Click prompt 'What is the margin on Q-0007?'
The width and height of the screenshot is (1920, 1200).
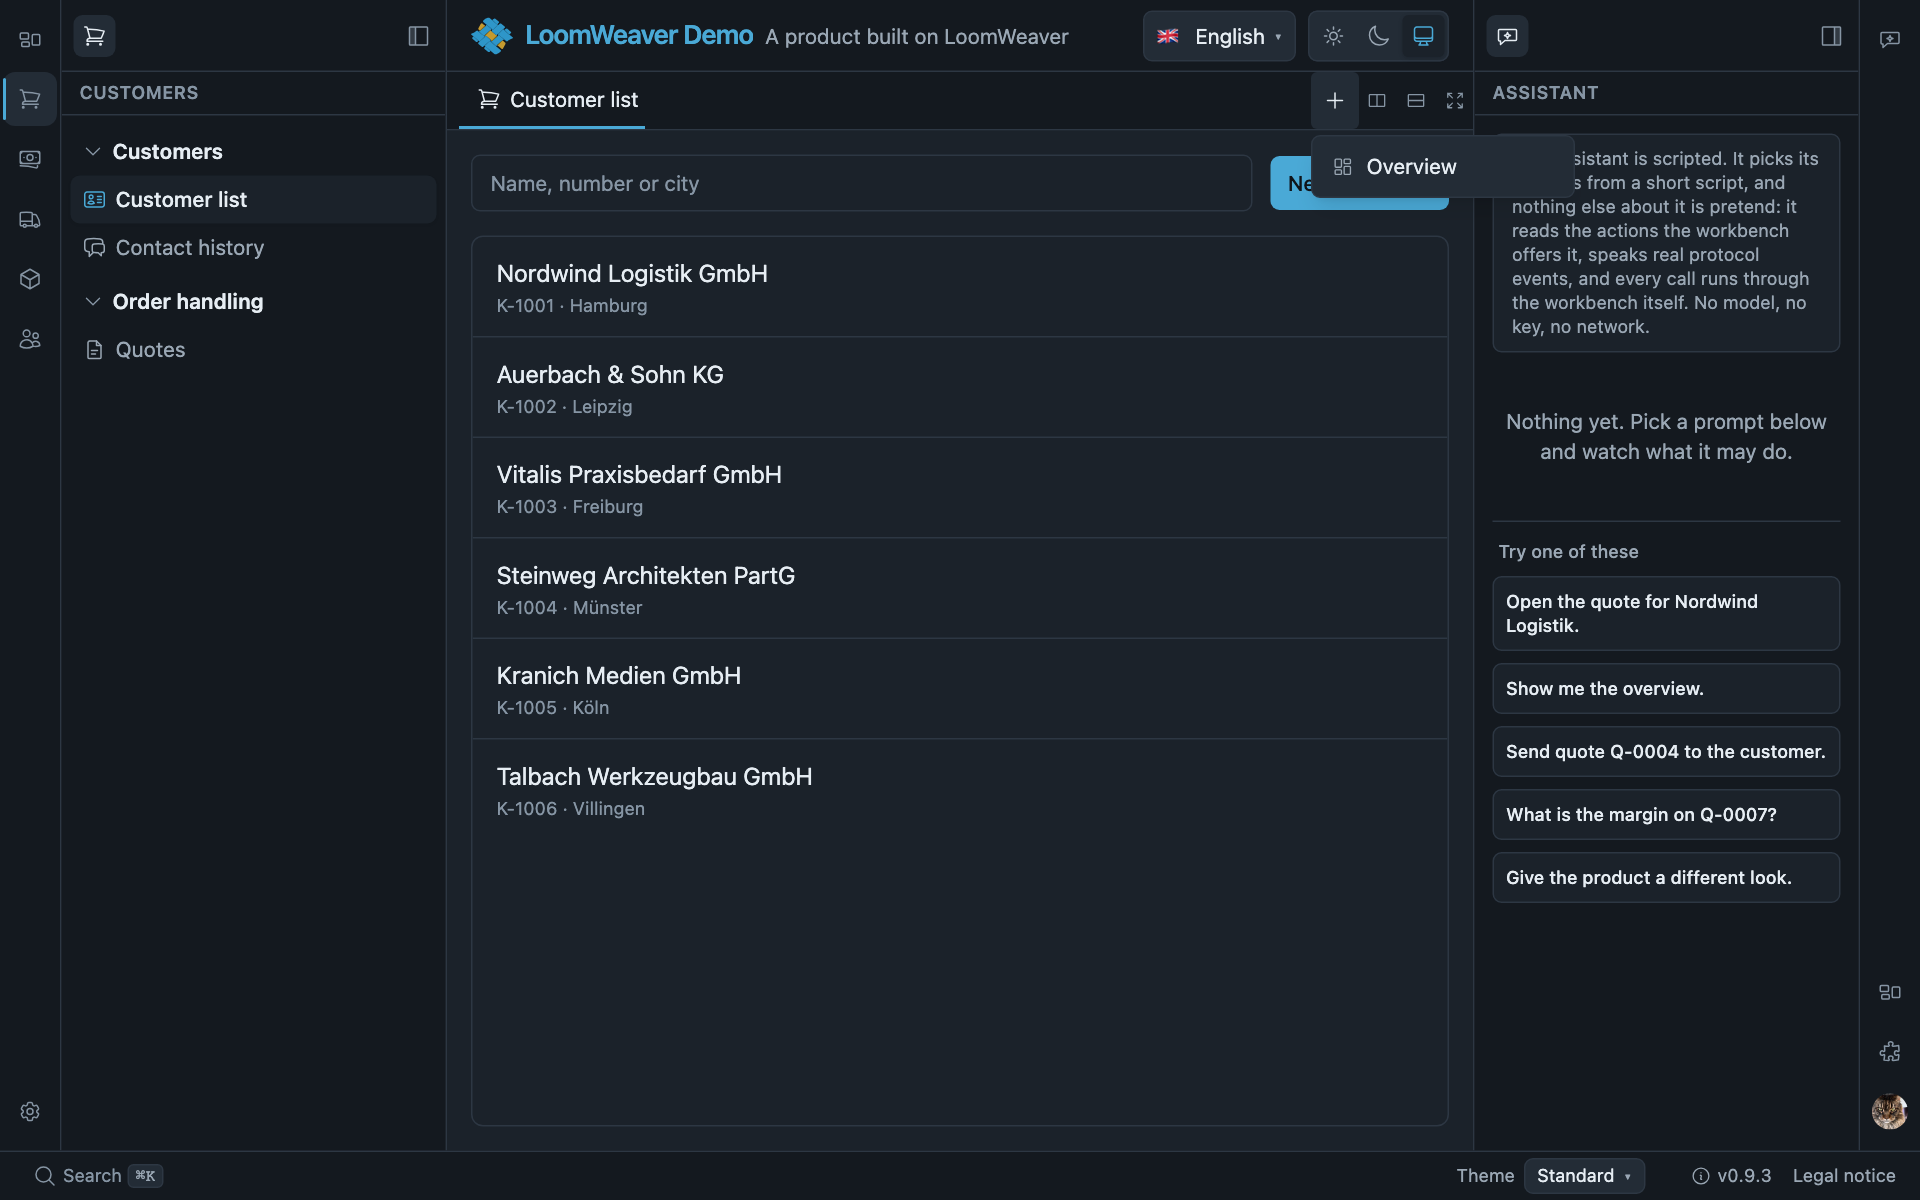tap(1665, 815)
